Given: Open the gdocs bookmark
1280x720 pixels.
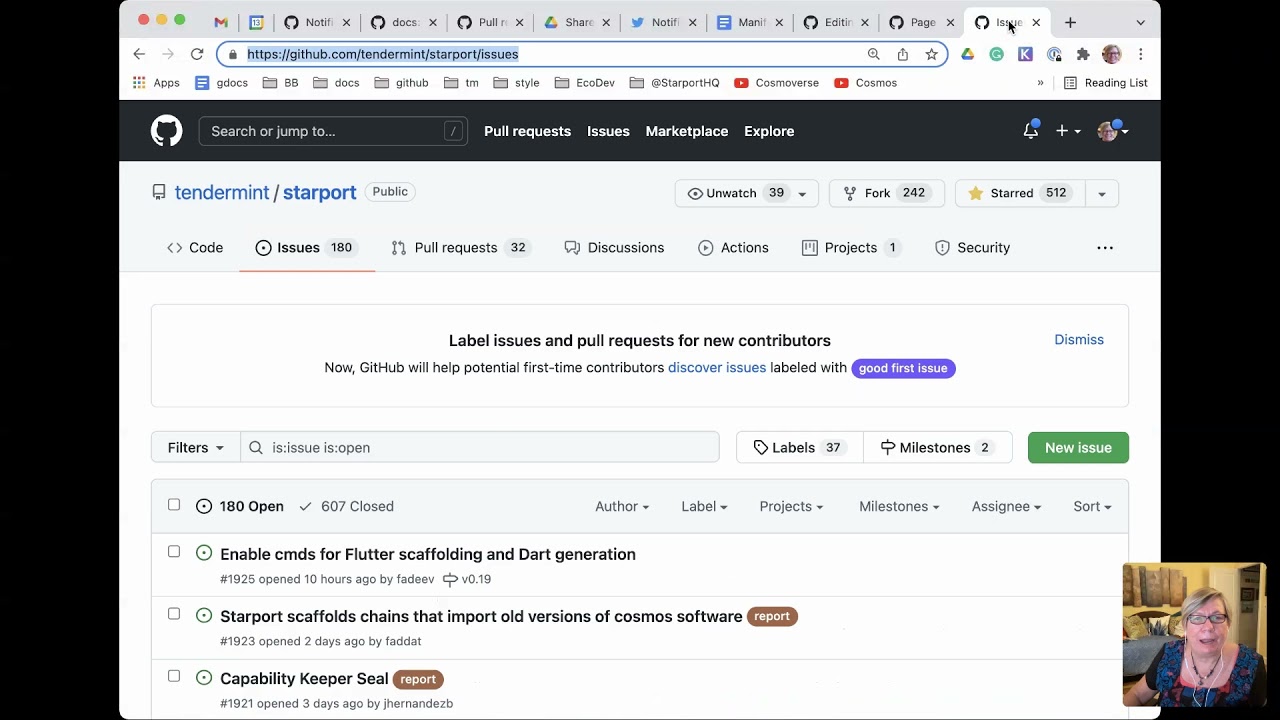Looking at the screenshot, I should [x=221, y=83].
